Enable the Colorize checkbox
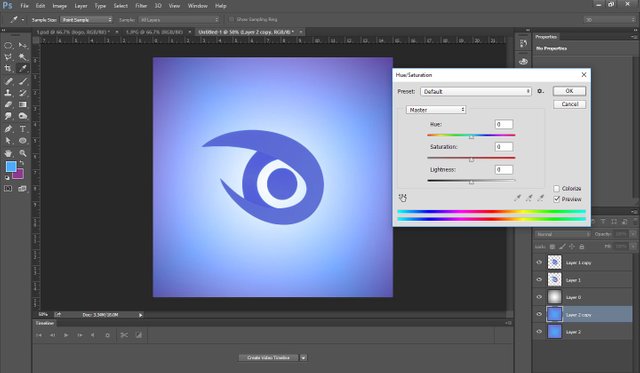The height and width of the screenshot is (373, 640). (x=556, y=189)
